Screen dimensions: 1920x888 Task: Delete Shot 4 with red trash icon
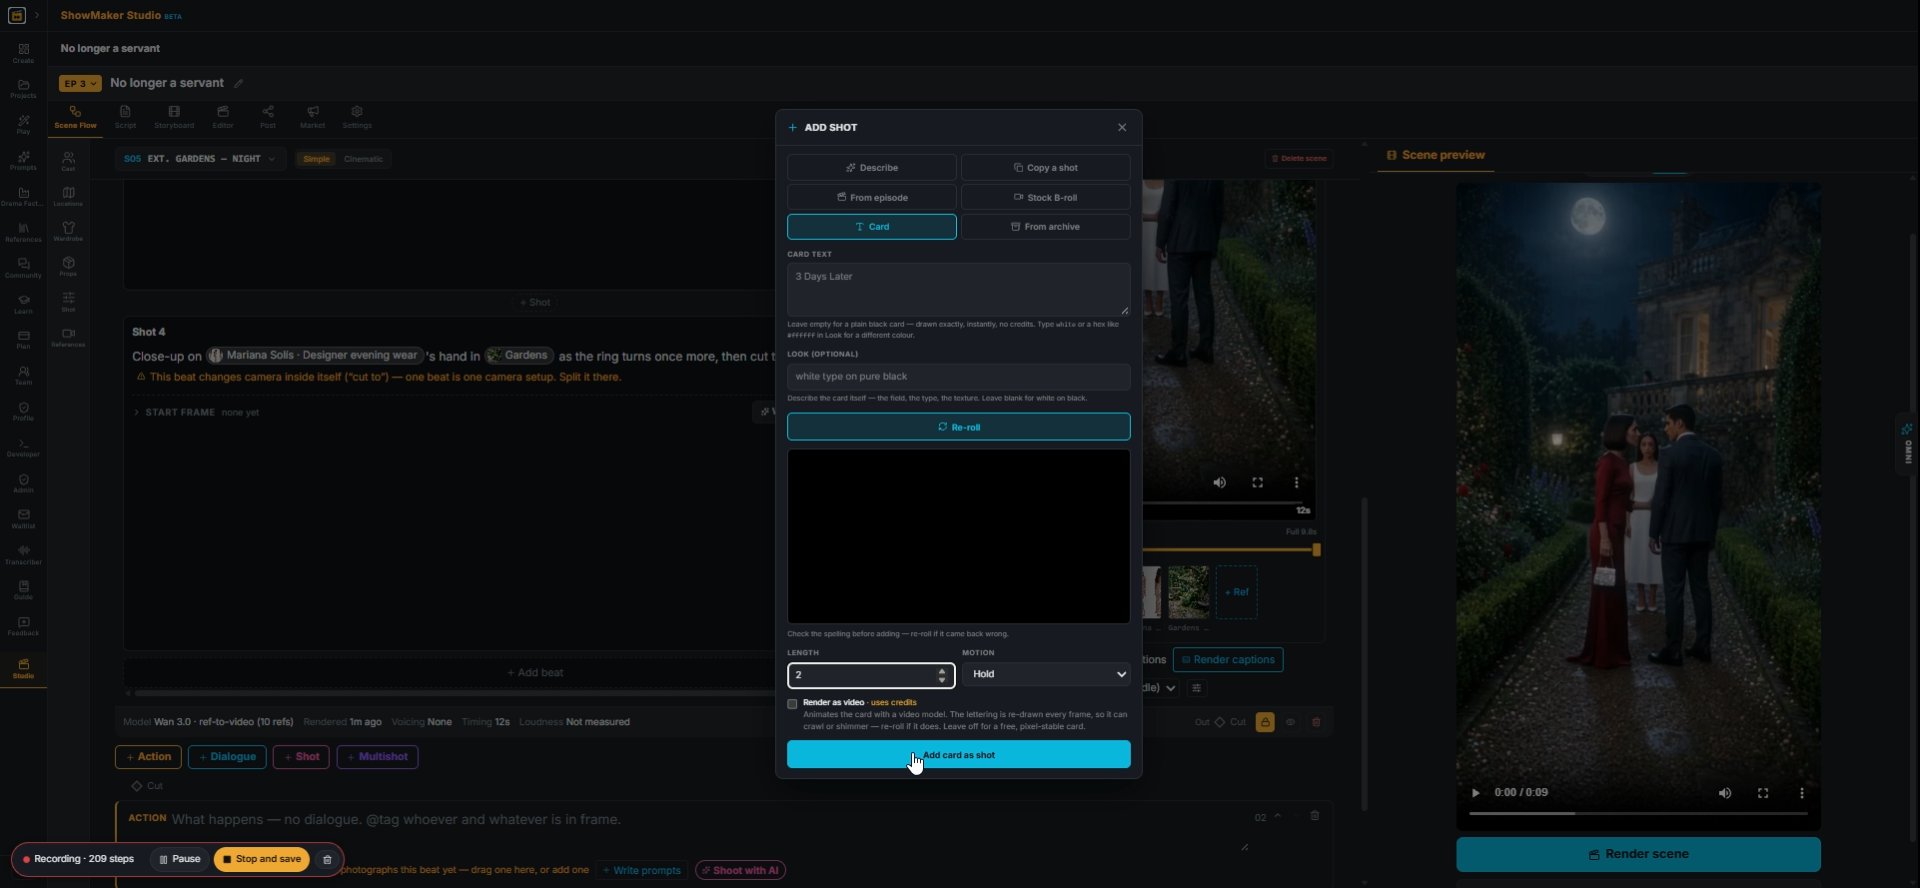pos(1316,722)
